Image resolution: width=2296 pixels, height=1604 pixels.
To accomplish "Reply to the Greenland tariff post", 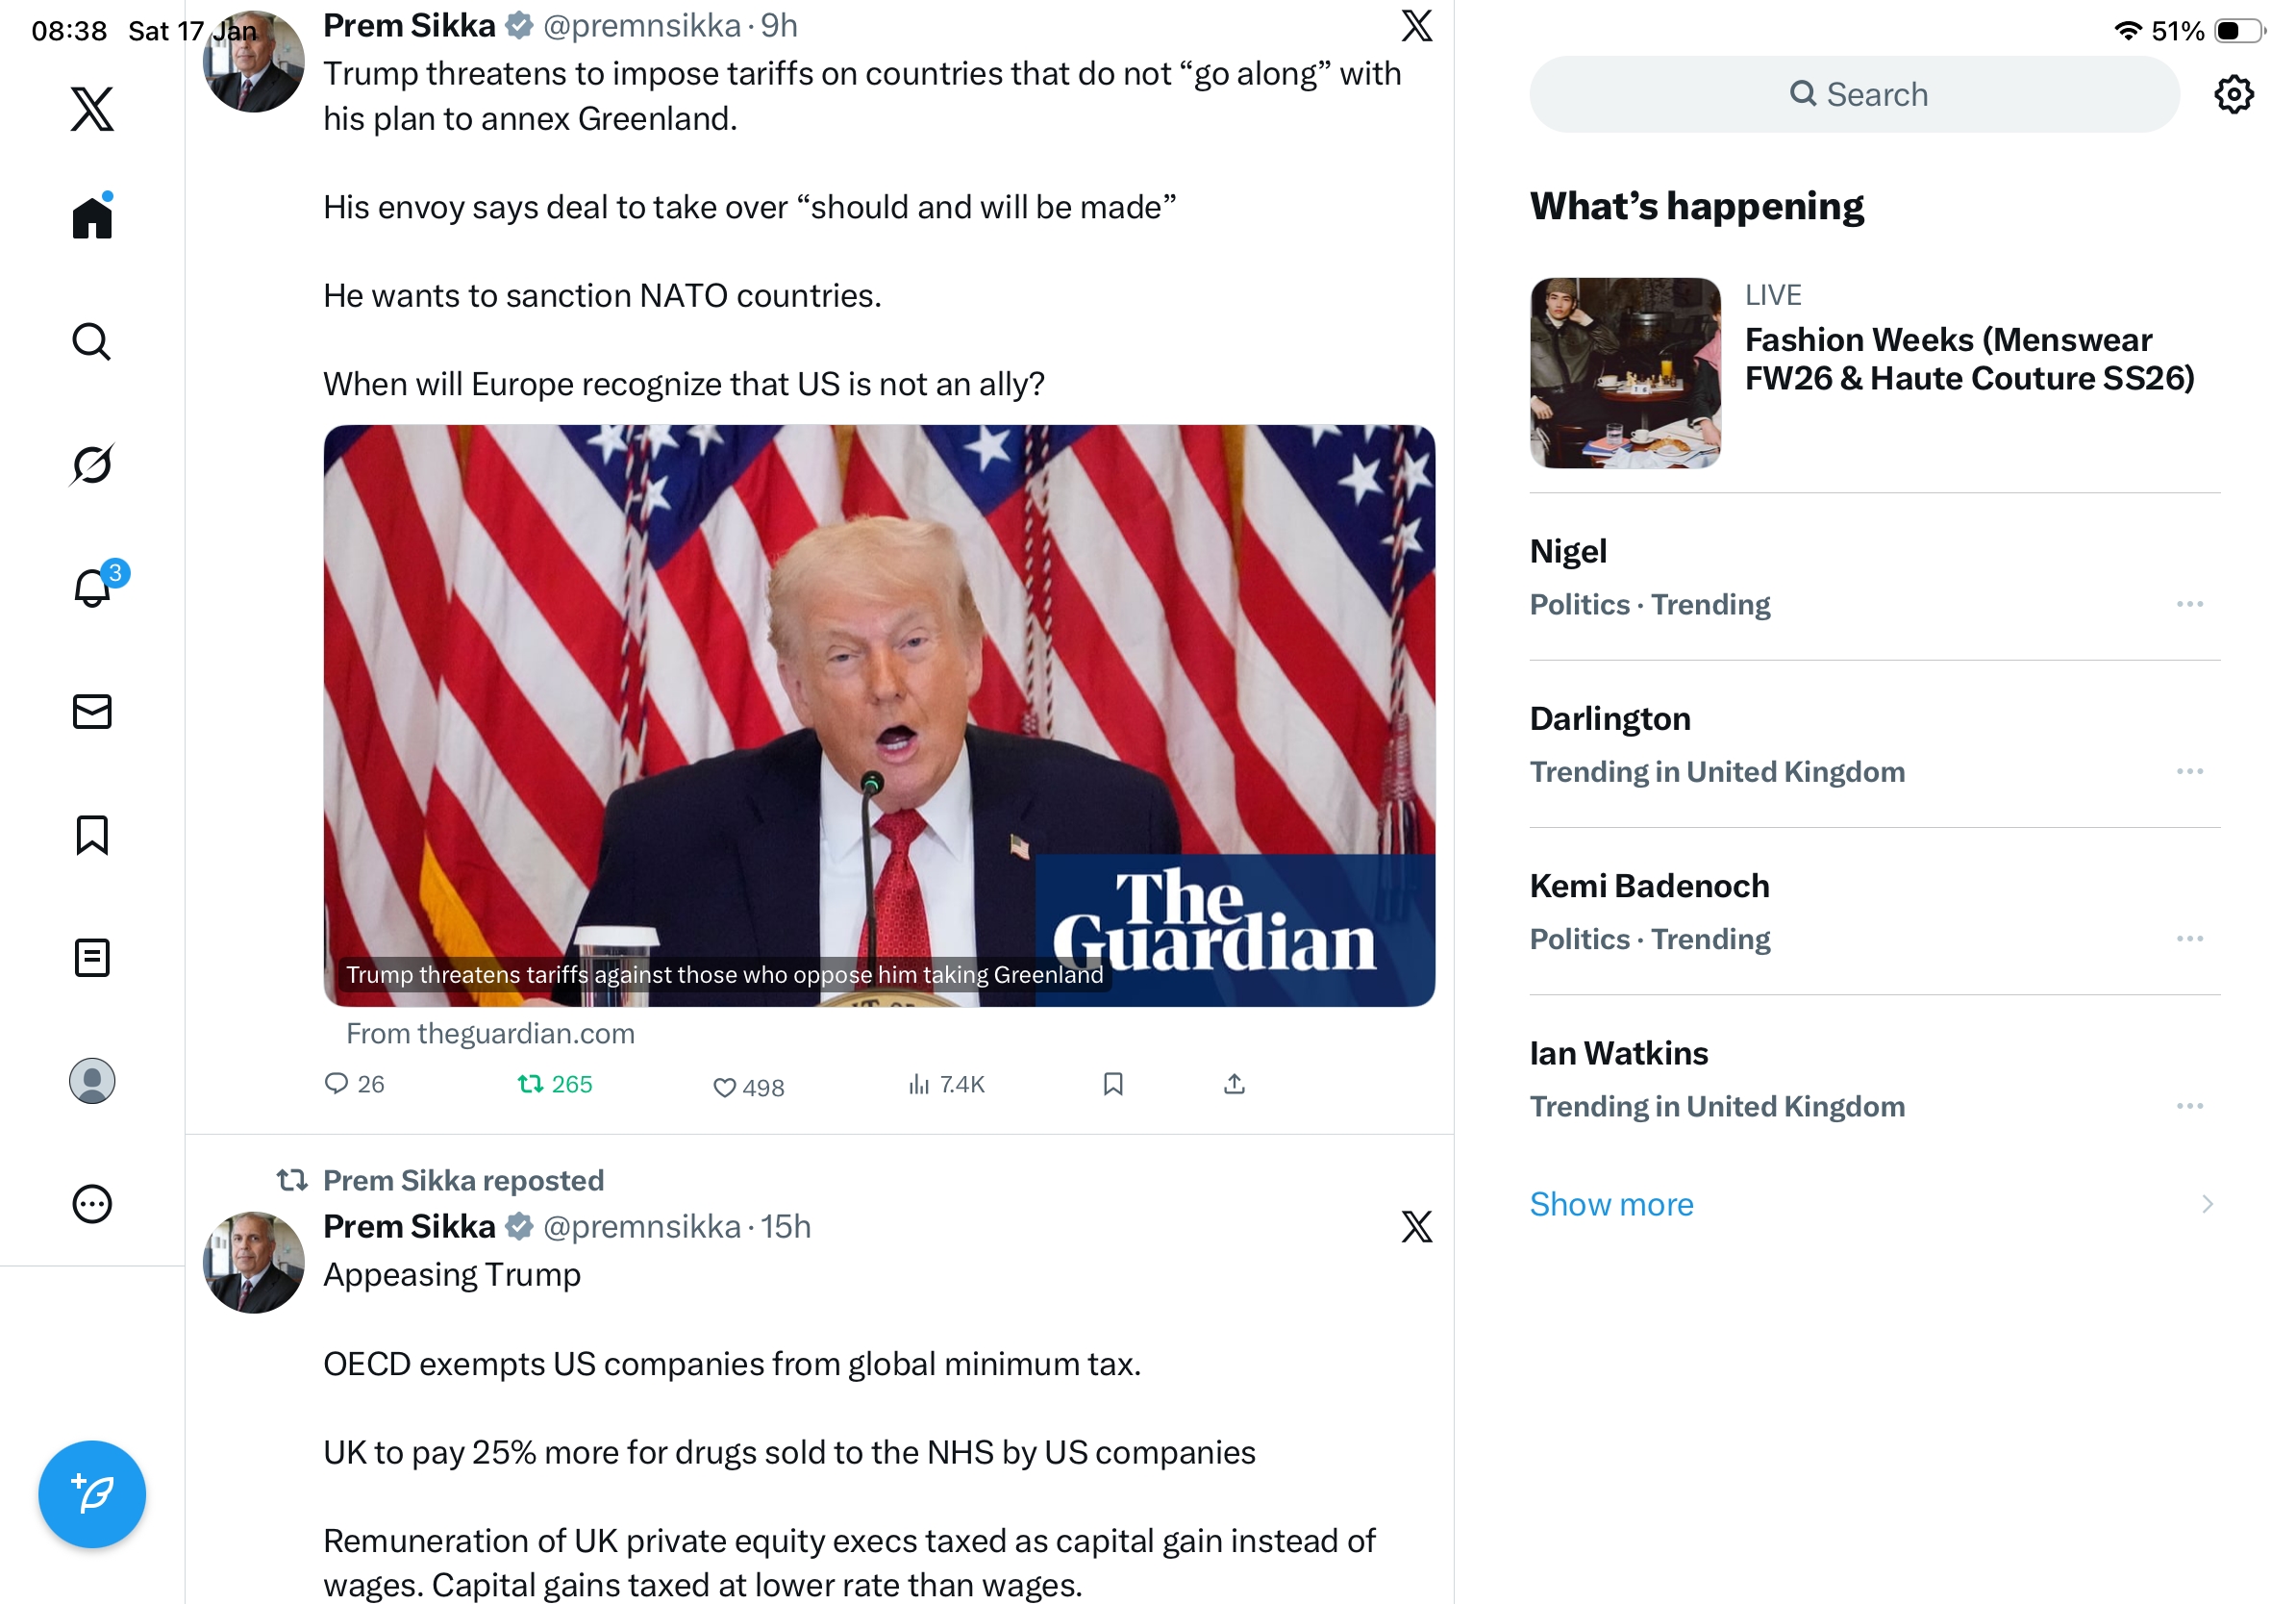I will (354, 1084).
